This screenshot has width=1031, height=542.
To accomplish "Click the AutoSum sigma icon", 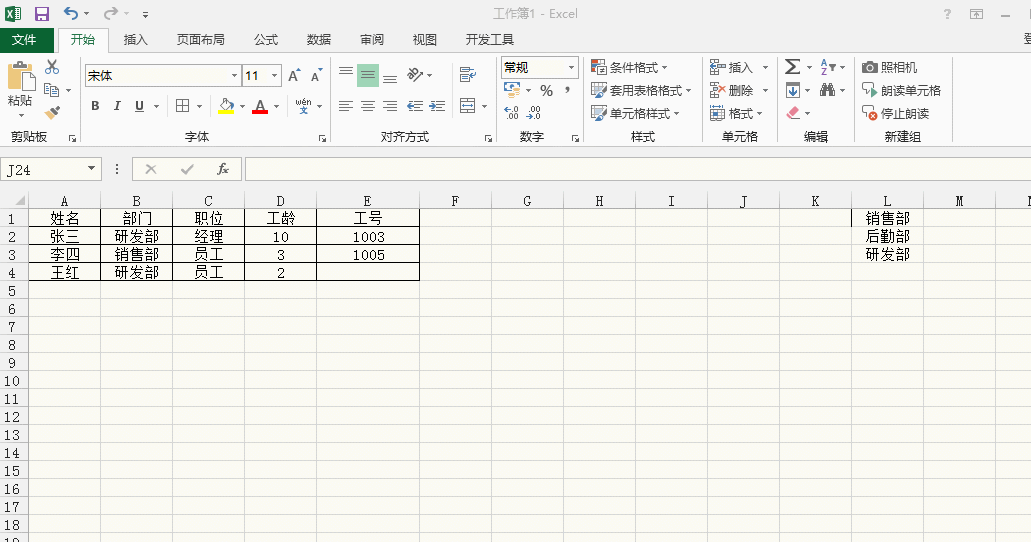I will tap(792, 67).
